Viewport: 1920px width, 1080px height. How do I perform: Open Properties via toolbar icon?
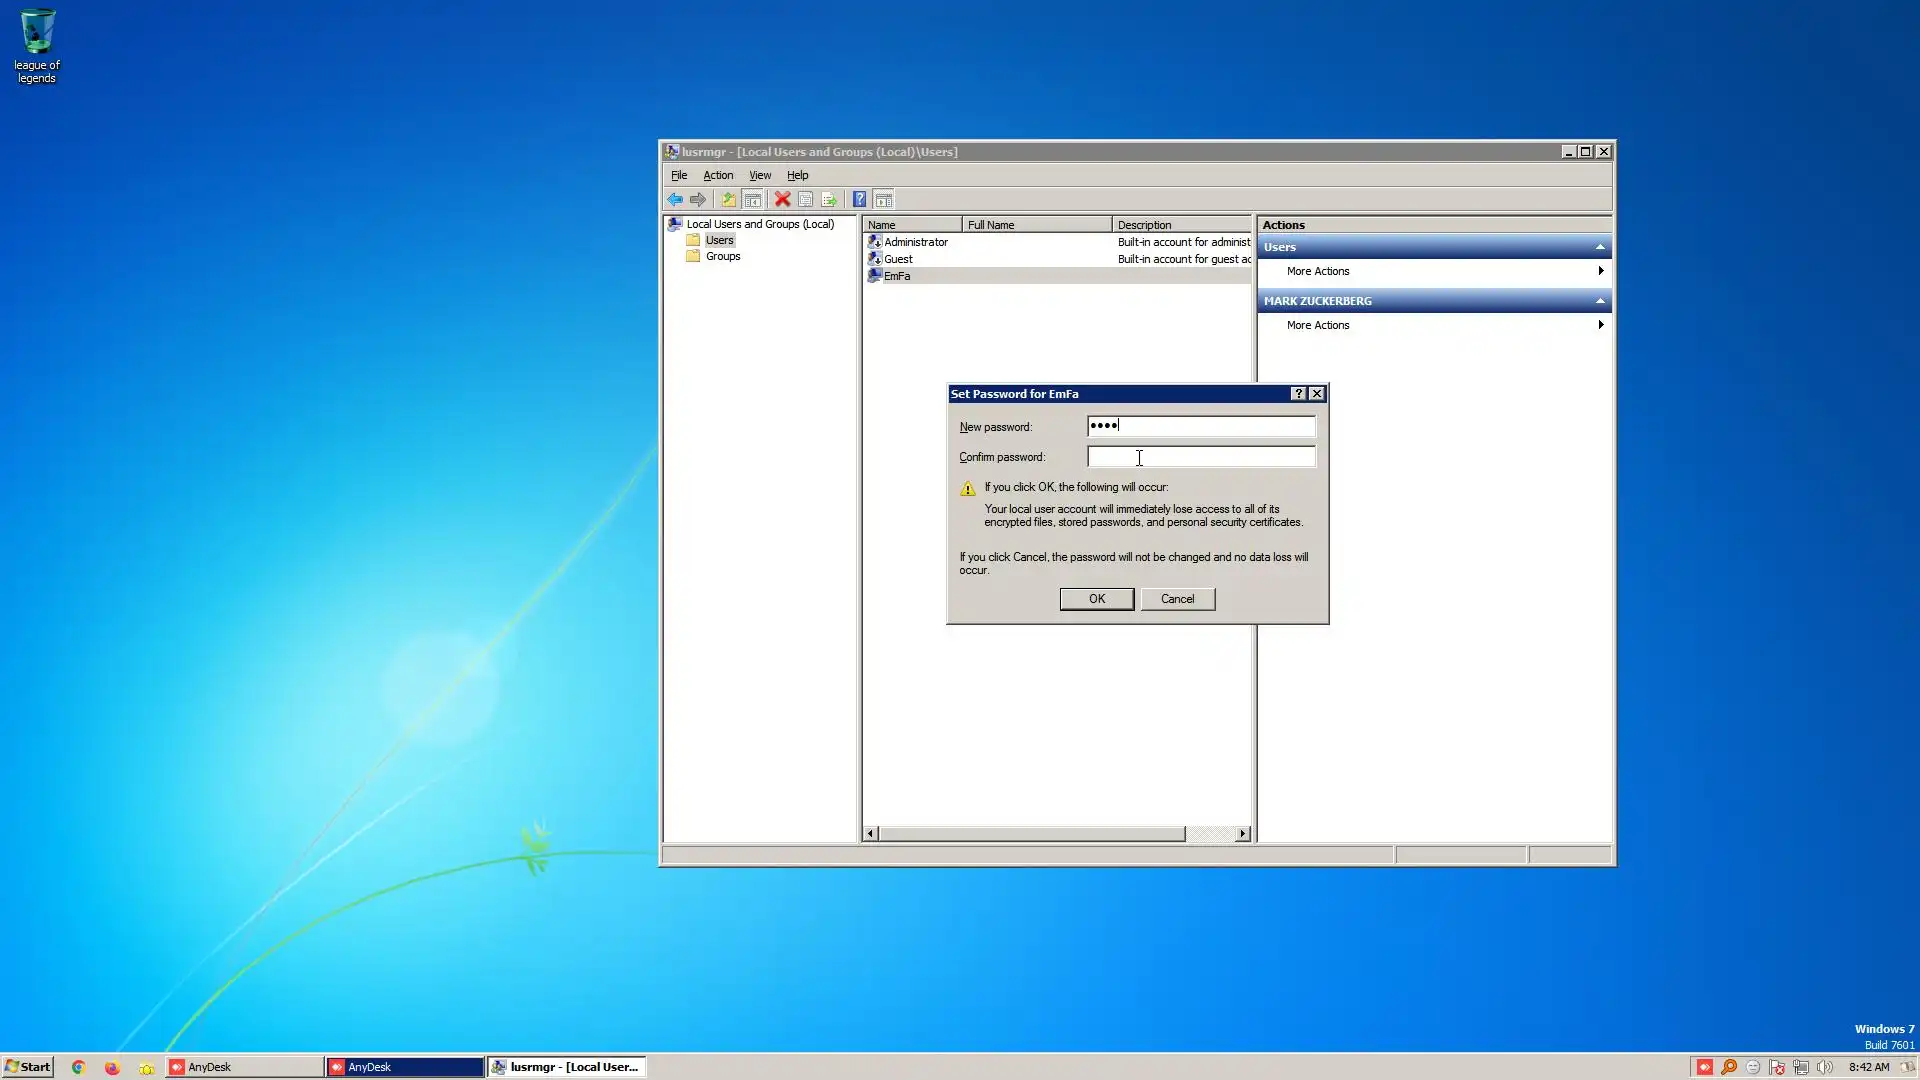click(x=805, y=200)
